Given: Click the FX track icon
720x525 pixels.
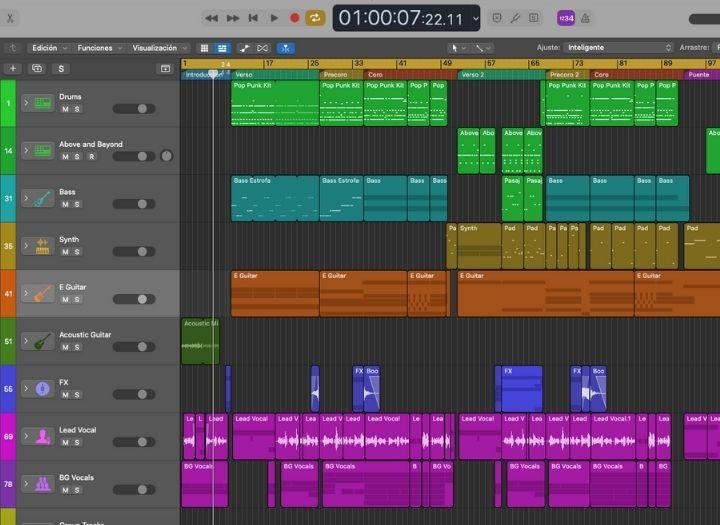Looking at the screenshot, I should point(43,389).
